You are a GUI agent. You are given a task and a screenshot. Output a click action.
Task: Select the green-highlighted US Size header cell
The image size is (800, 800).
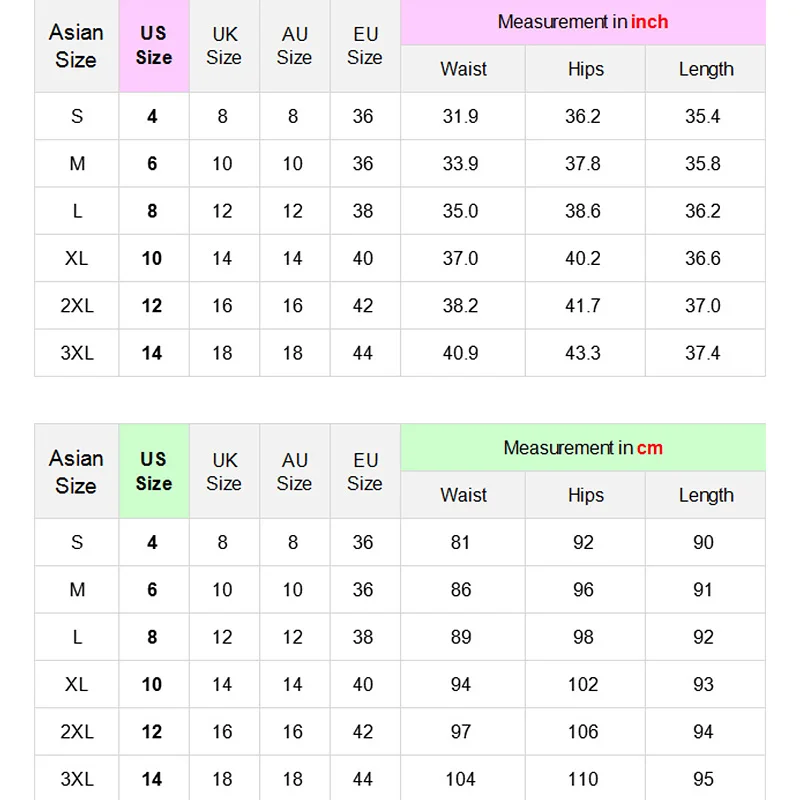[153, 471]
